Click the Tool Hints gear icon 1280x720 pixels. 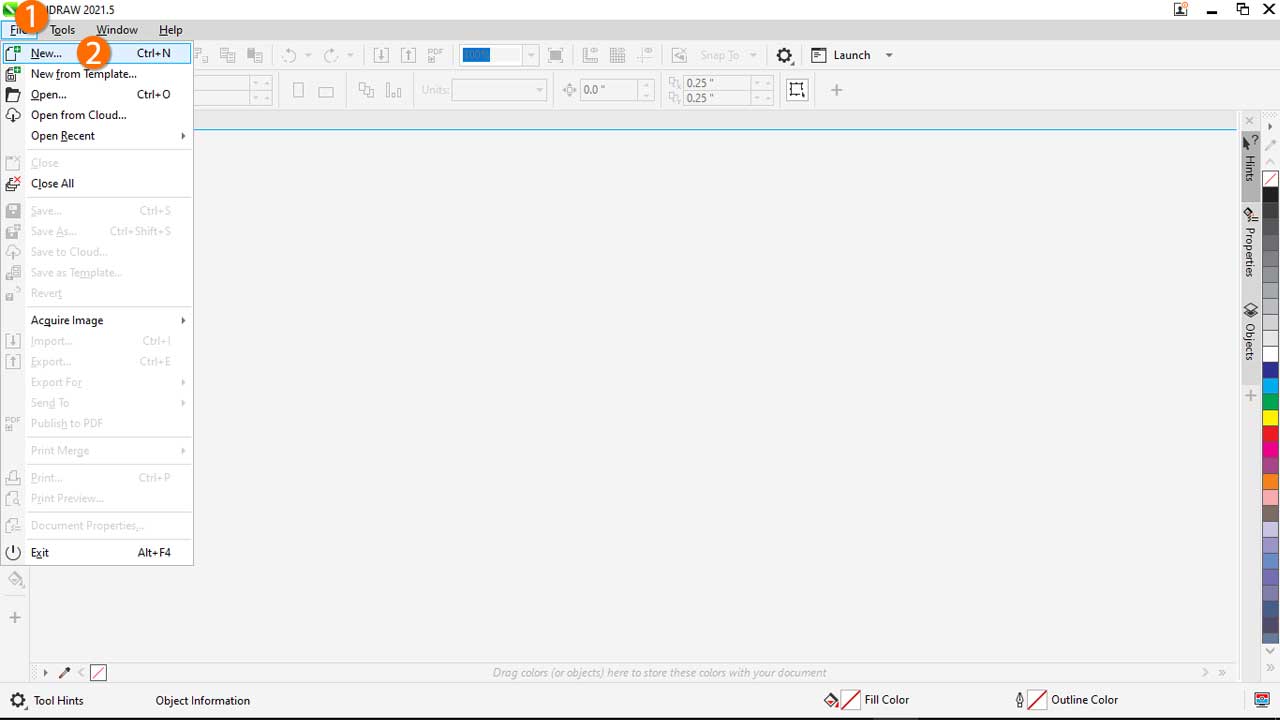(18, 700)
